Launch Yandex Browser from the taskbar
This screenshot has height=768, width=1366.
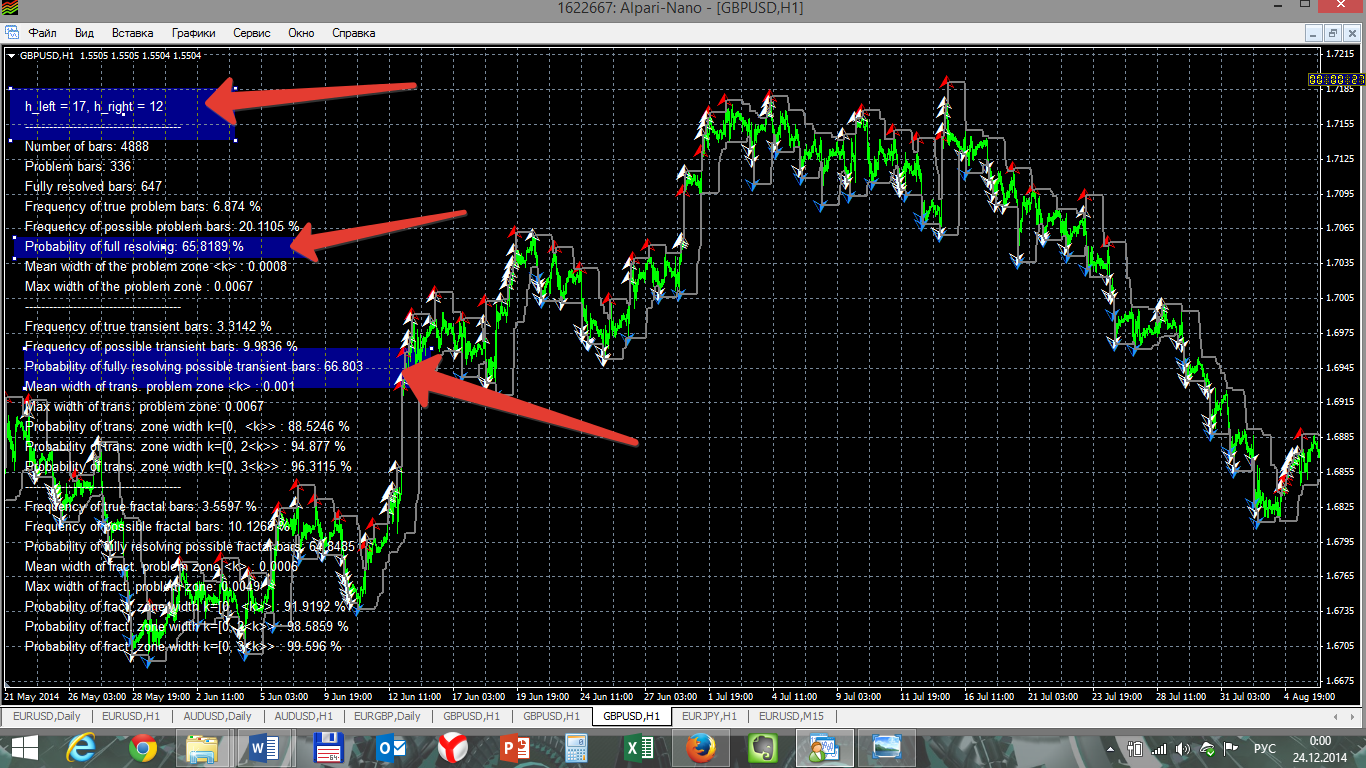(452, 748)
